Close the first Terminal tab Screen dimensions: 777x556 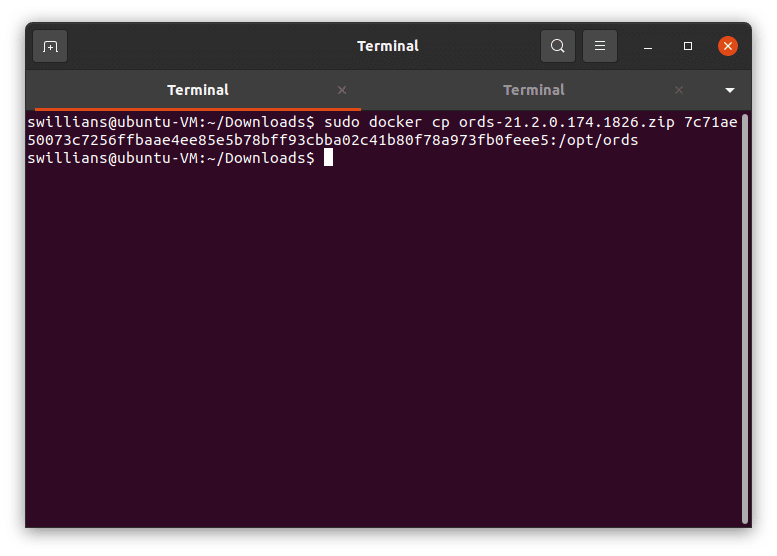point(342,90)
